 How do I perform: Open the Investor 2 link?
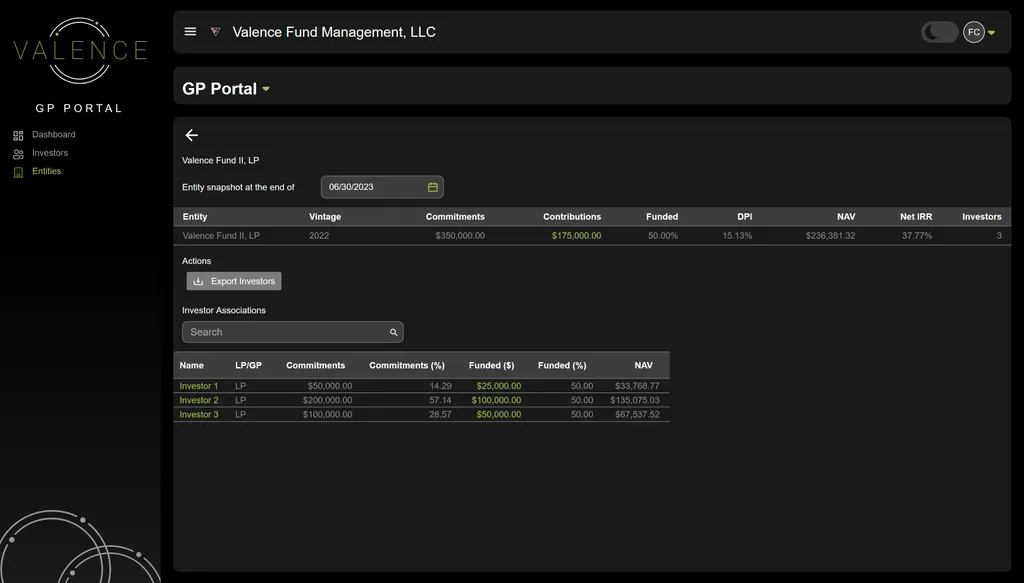pyautogui.click(x=199, y=400)
